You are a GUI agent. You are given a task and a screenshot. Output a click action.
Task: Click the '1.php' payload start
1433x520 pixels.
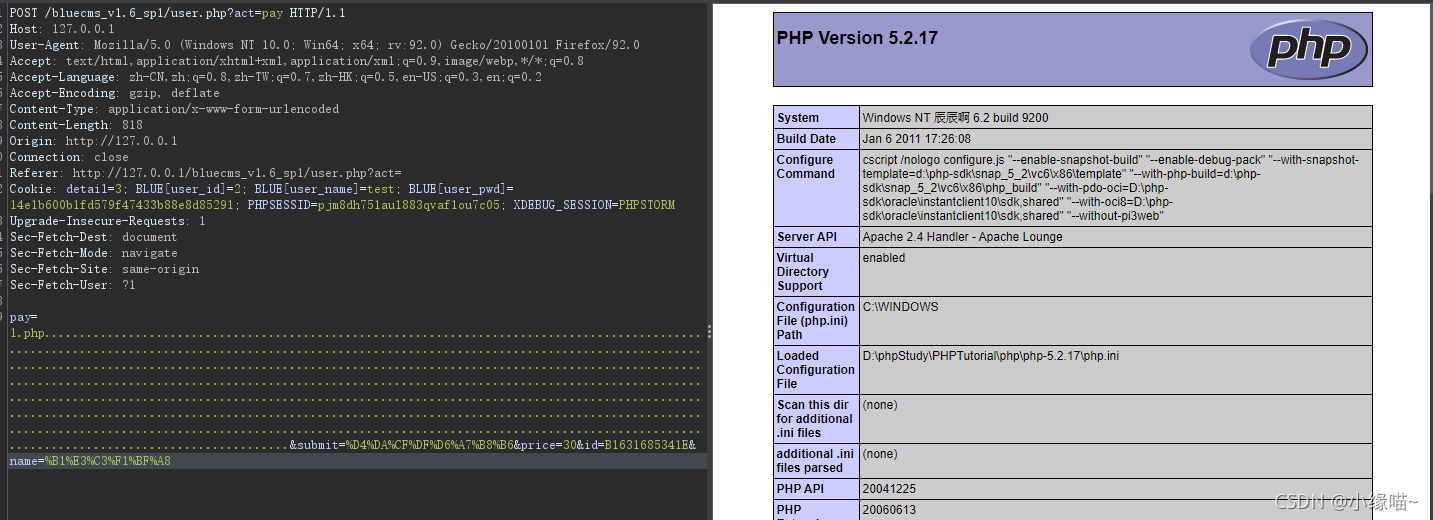pyautogui.click(x=27, y=332)
